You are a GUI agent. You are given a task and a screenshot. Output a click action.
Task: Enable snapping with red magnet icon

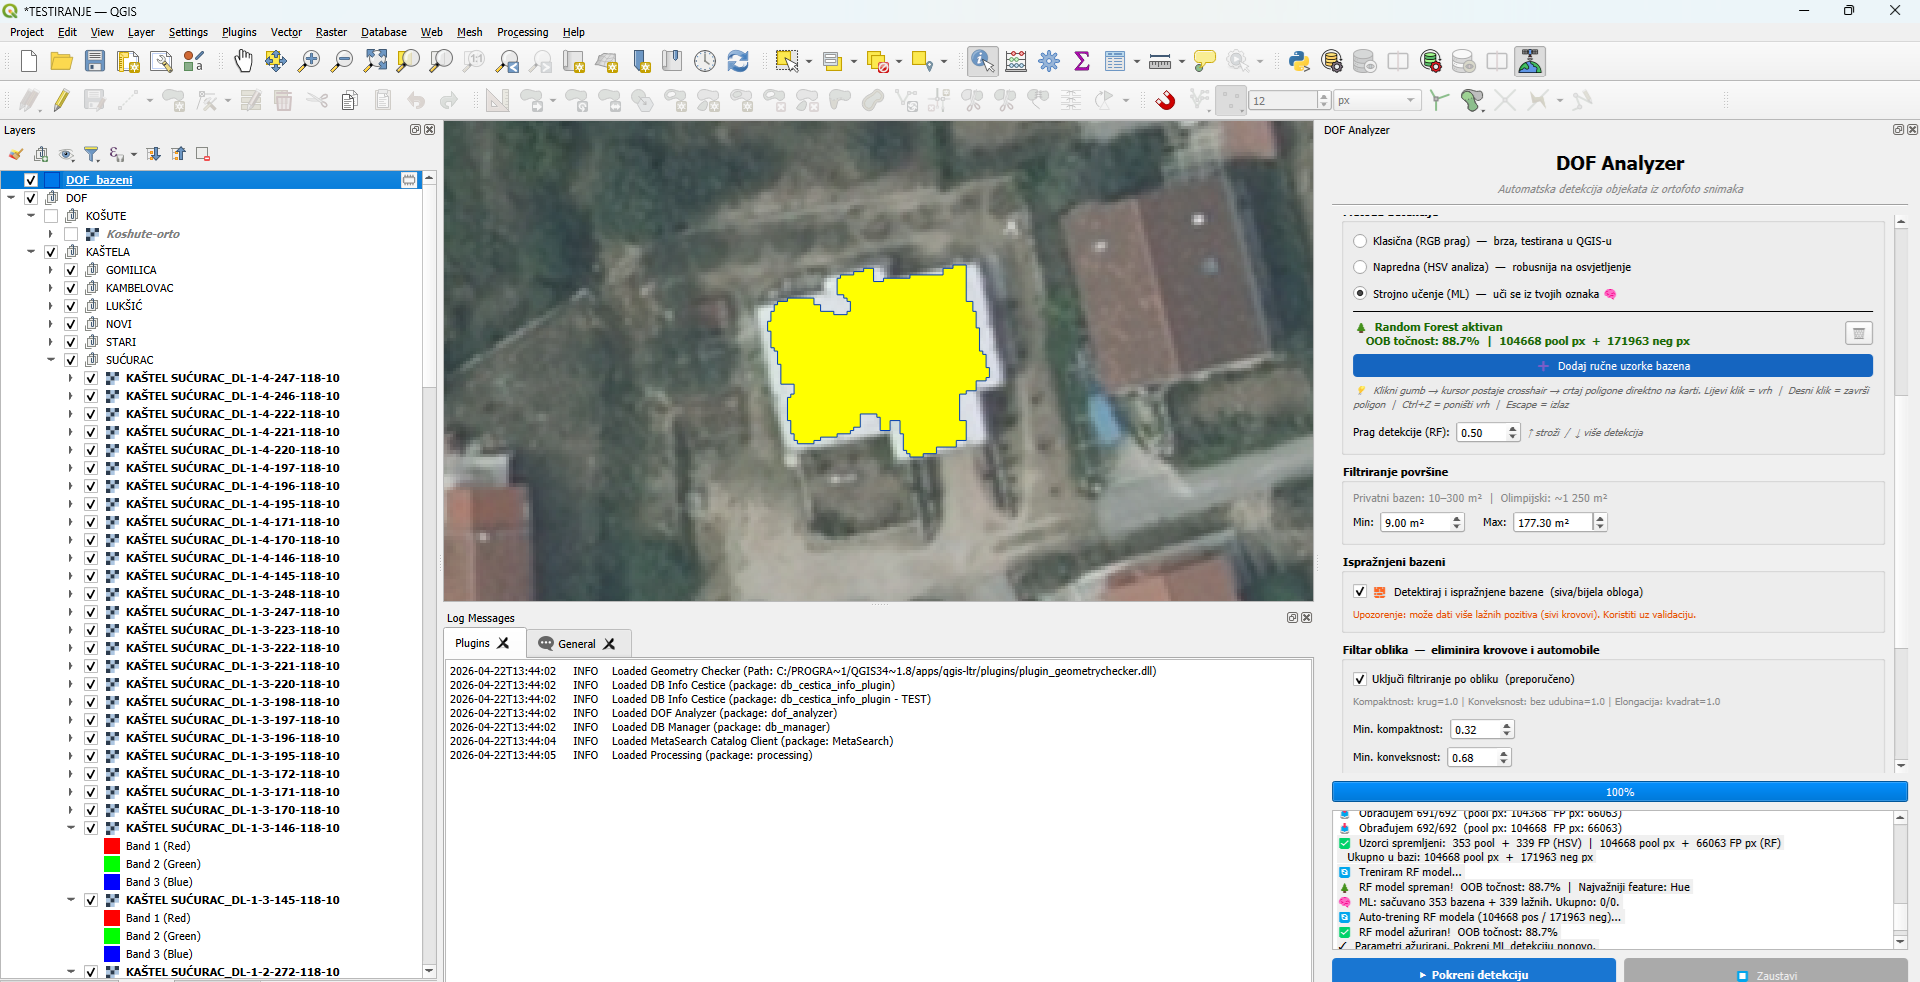click(1165, 100)
